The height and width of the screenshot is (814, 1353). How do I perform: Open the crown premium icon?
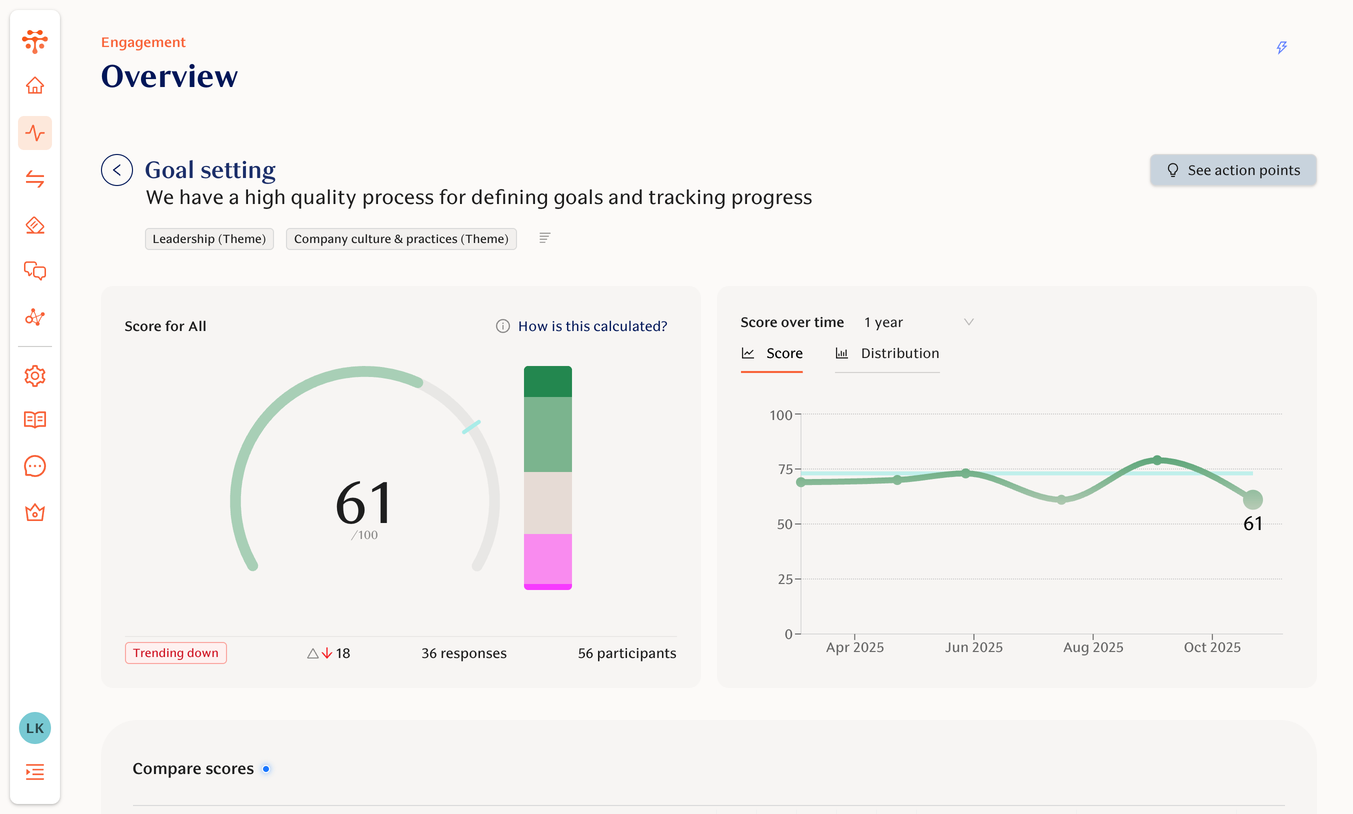(x=35, y=512)
